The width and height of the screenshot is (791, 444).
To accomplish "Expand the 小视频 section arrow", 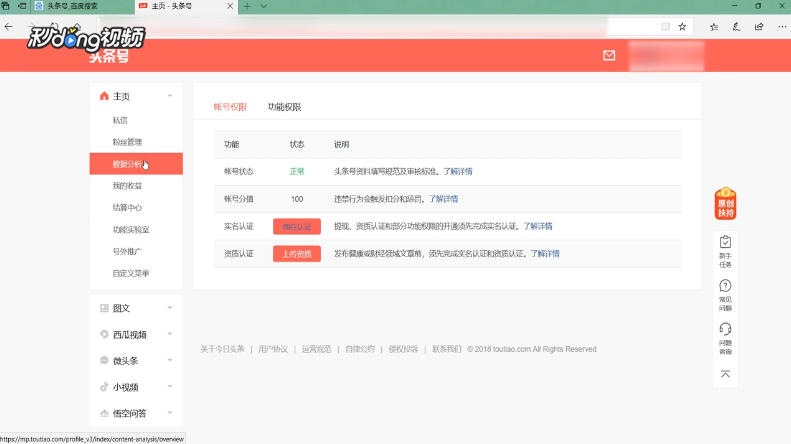I will point(170,386).
